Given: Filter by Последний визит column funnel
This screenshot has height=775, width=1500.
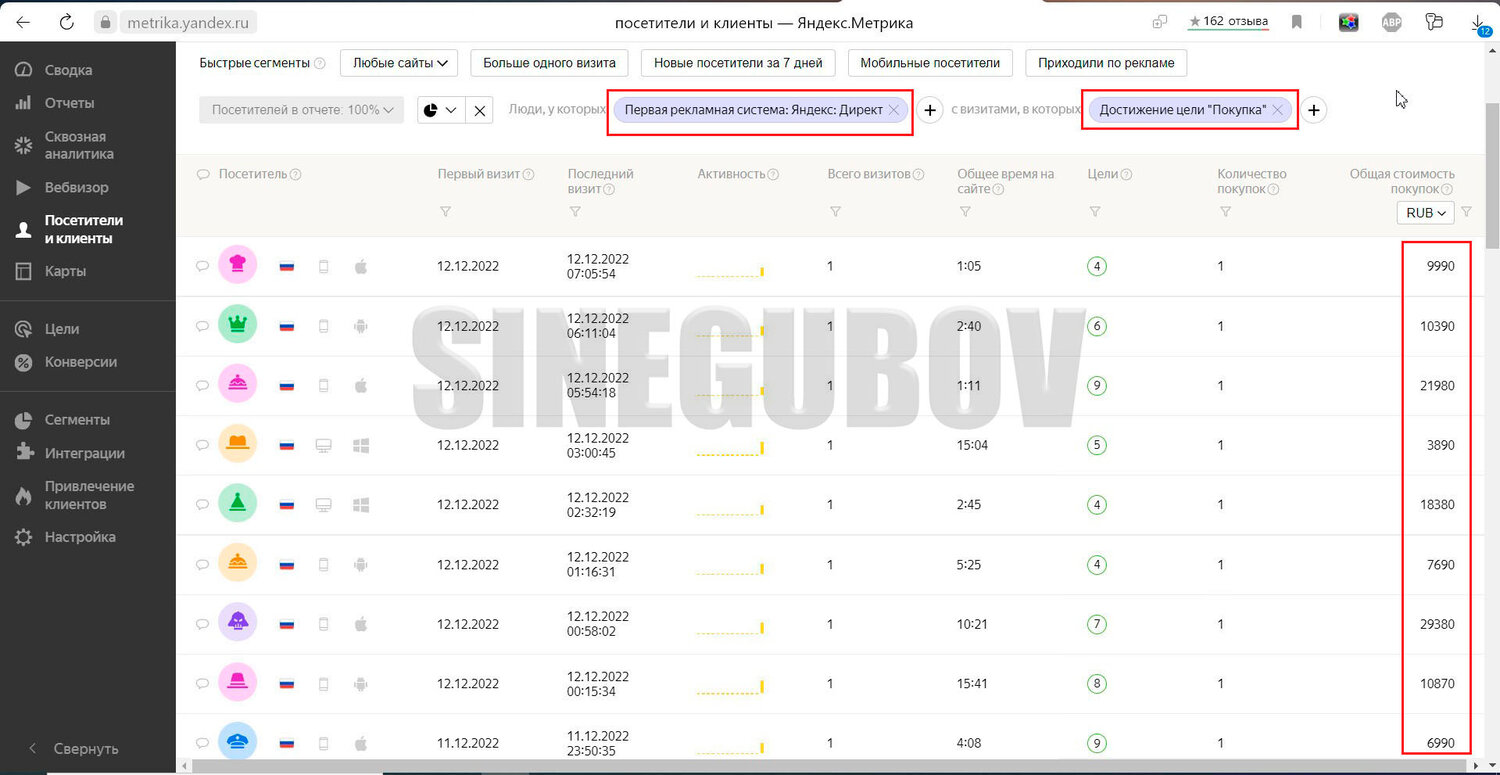Looking at the screenshot, I should tap(575, 211).
